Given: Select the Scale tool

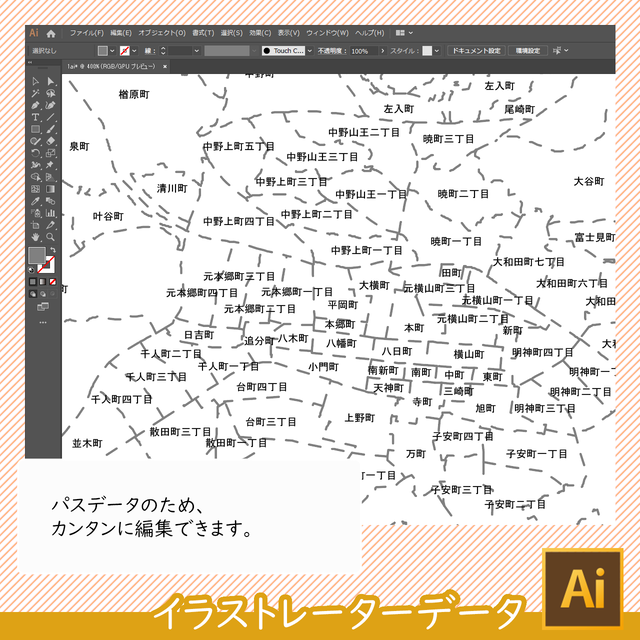Looking at the screenshot, I should [x=50, y=153].
